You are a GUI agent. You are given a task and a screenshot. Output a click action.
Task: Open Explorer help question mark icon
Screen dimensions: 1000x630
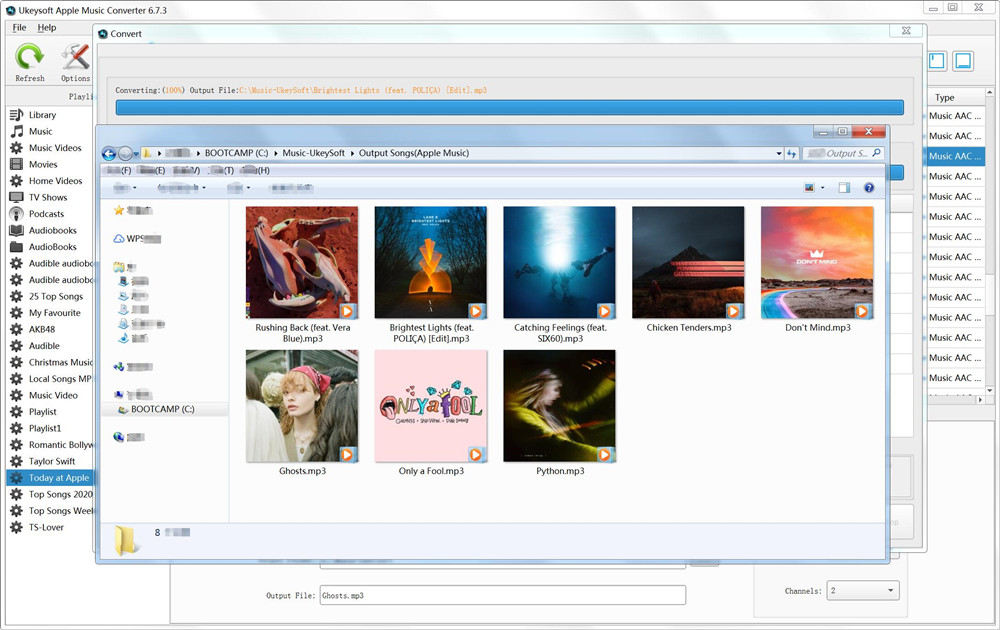(869, 187)
